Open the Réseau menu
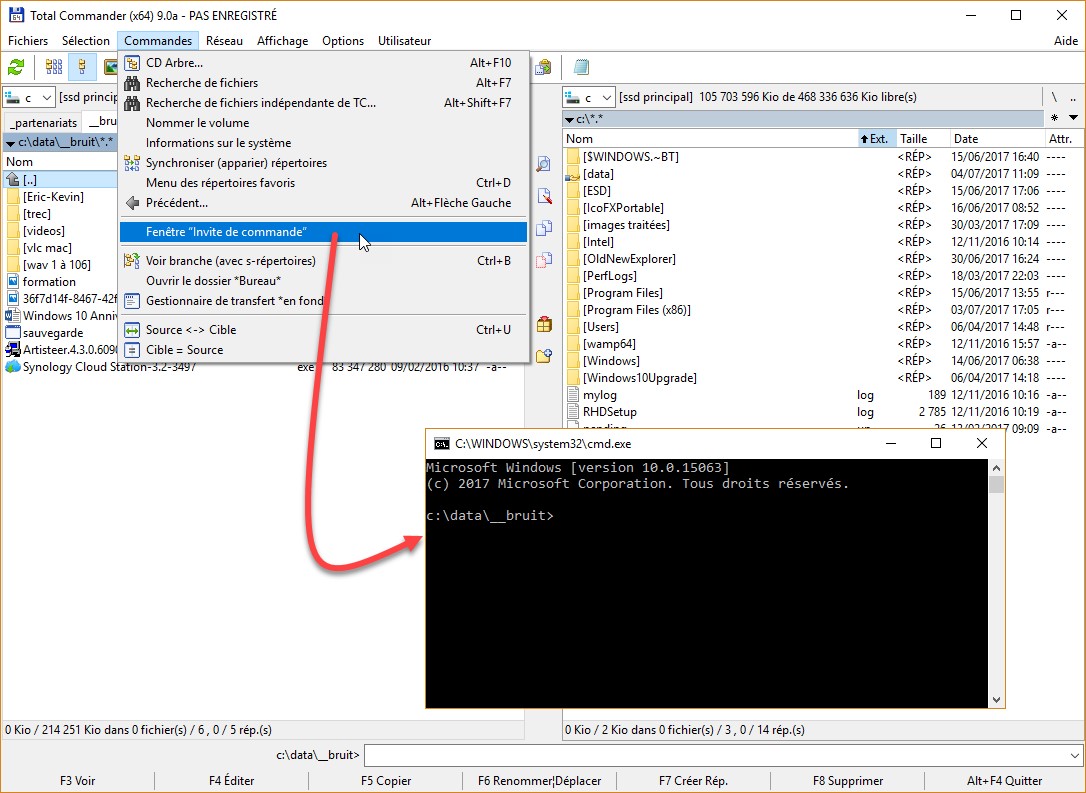Viewport: 1086px width, 793px height. pyautogui.click(x=224, y=41)
